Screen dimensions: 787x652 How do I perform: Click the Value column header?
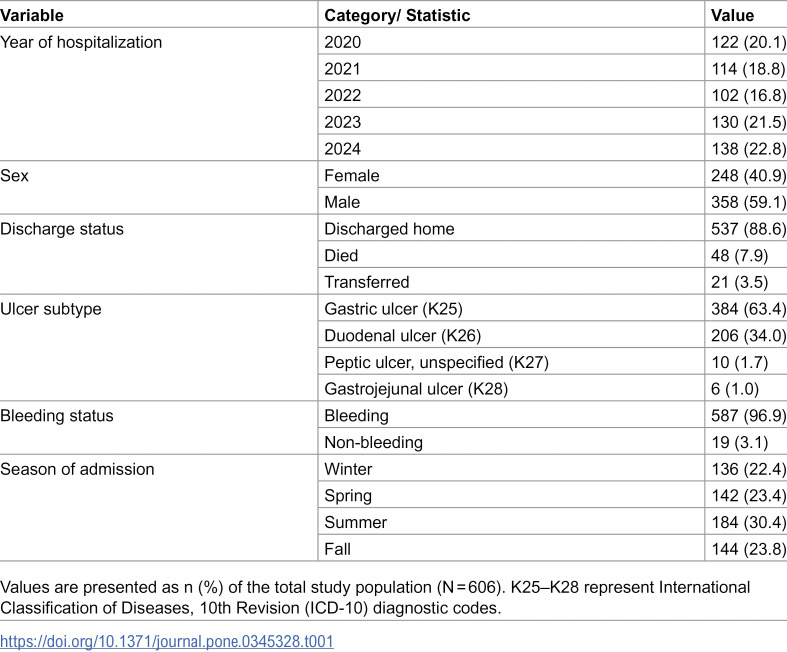[x=732, y=15]
